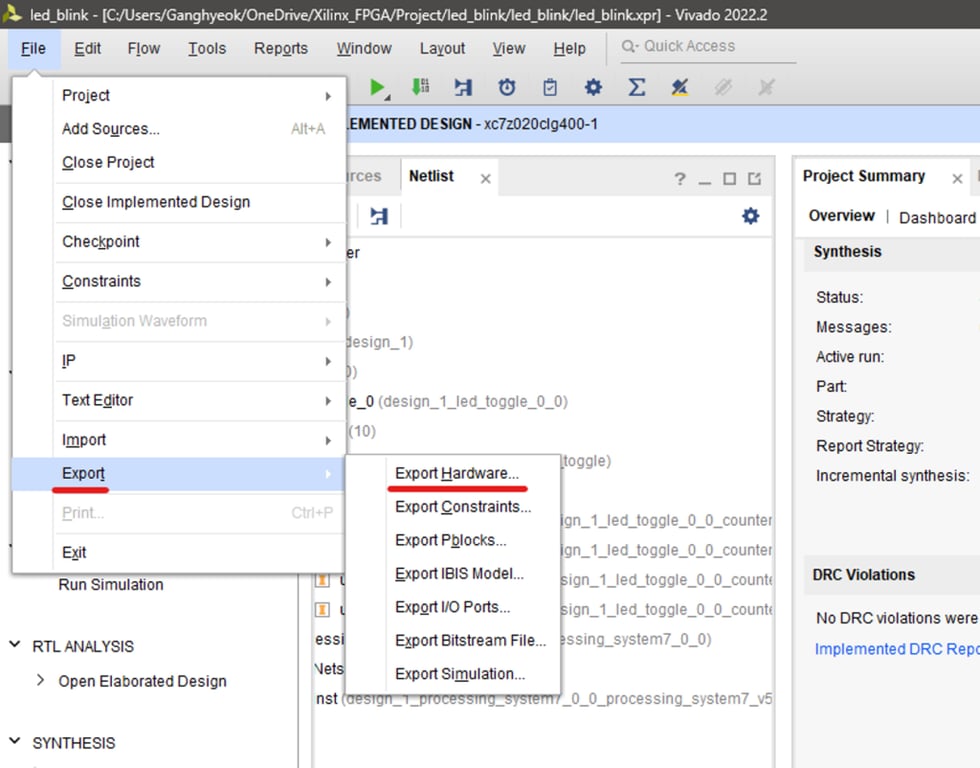This screenshot has height=768, width=980.
Task: Choose Export Bitstream File... option
Action: click(470, 640)
